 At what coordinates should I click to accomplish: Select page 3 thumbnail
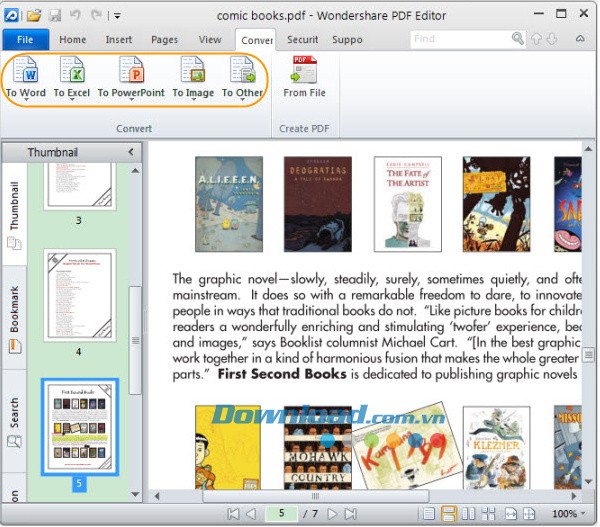[x=80, y=186]
